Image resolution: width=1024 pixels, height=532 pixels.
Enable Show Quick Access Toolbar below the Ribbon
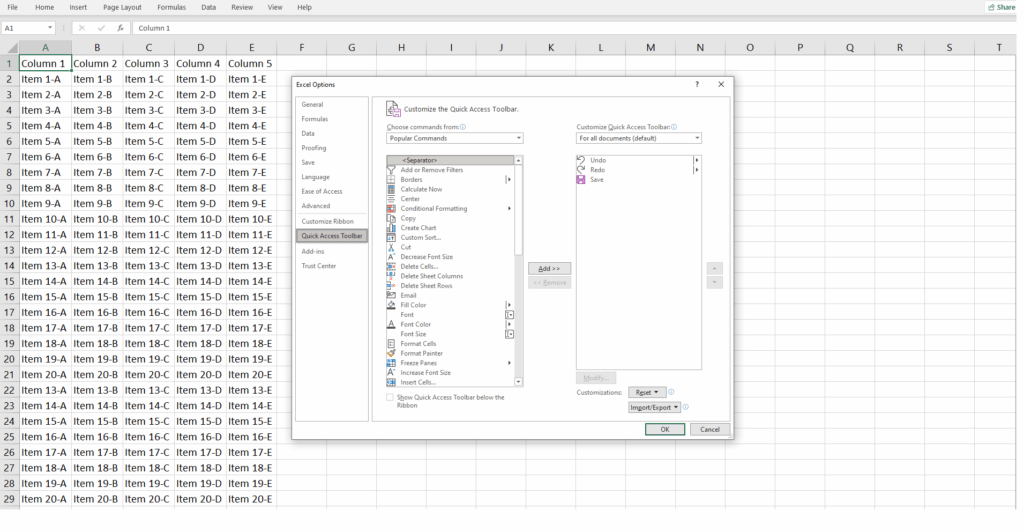coord(391,397)
